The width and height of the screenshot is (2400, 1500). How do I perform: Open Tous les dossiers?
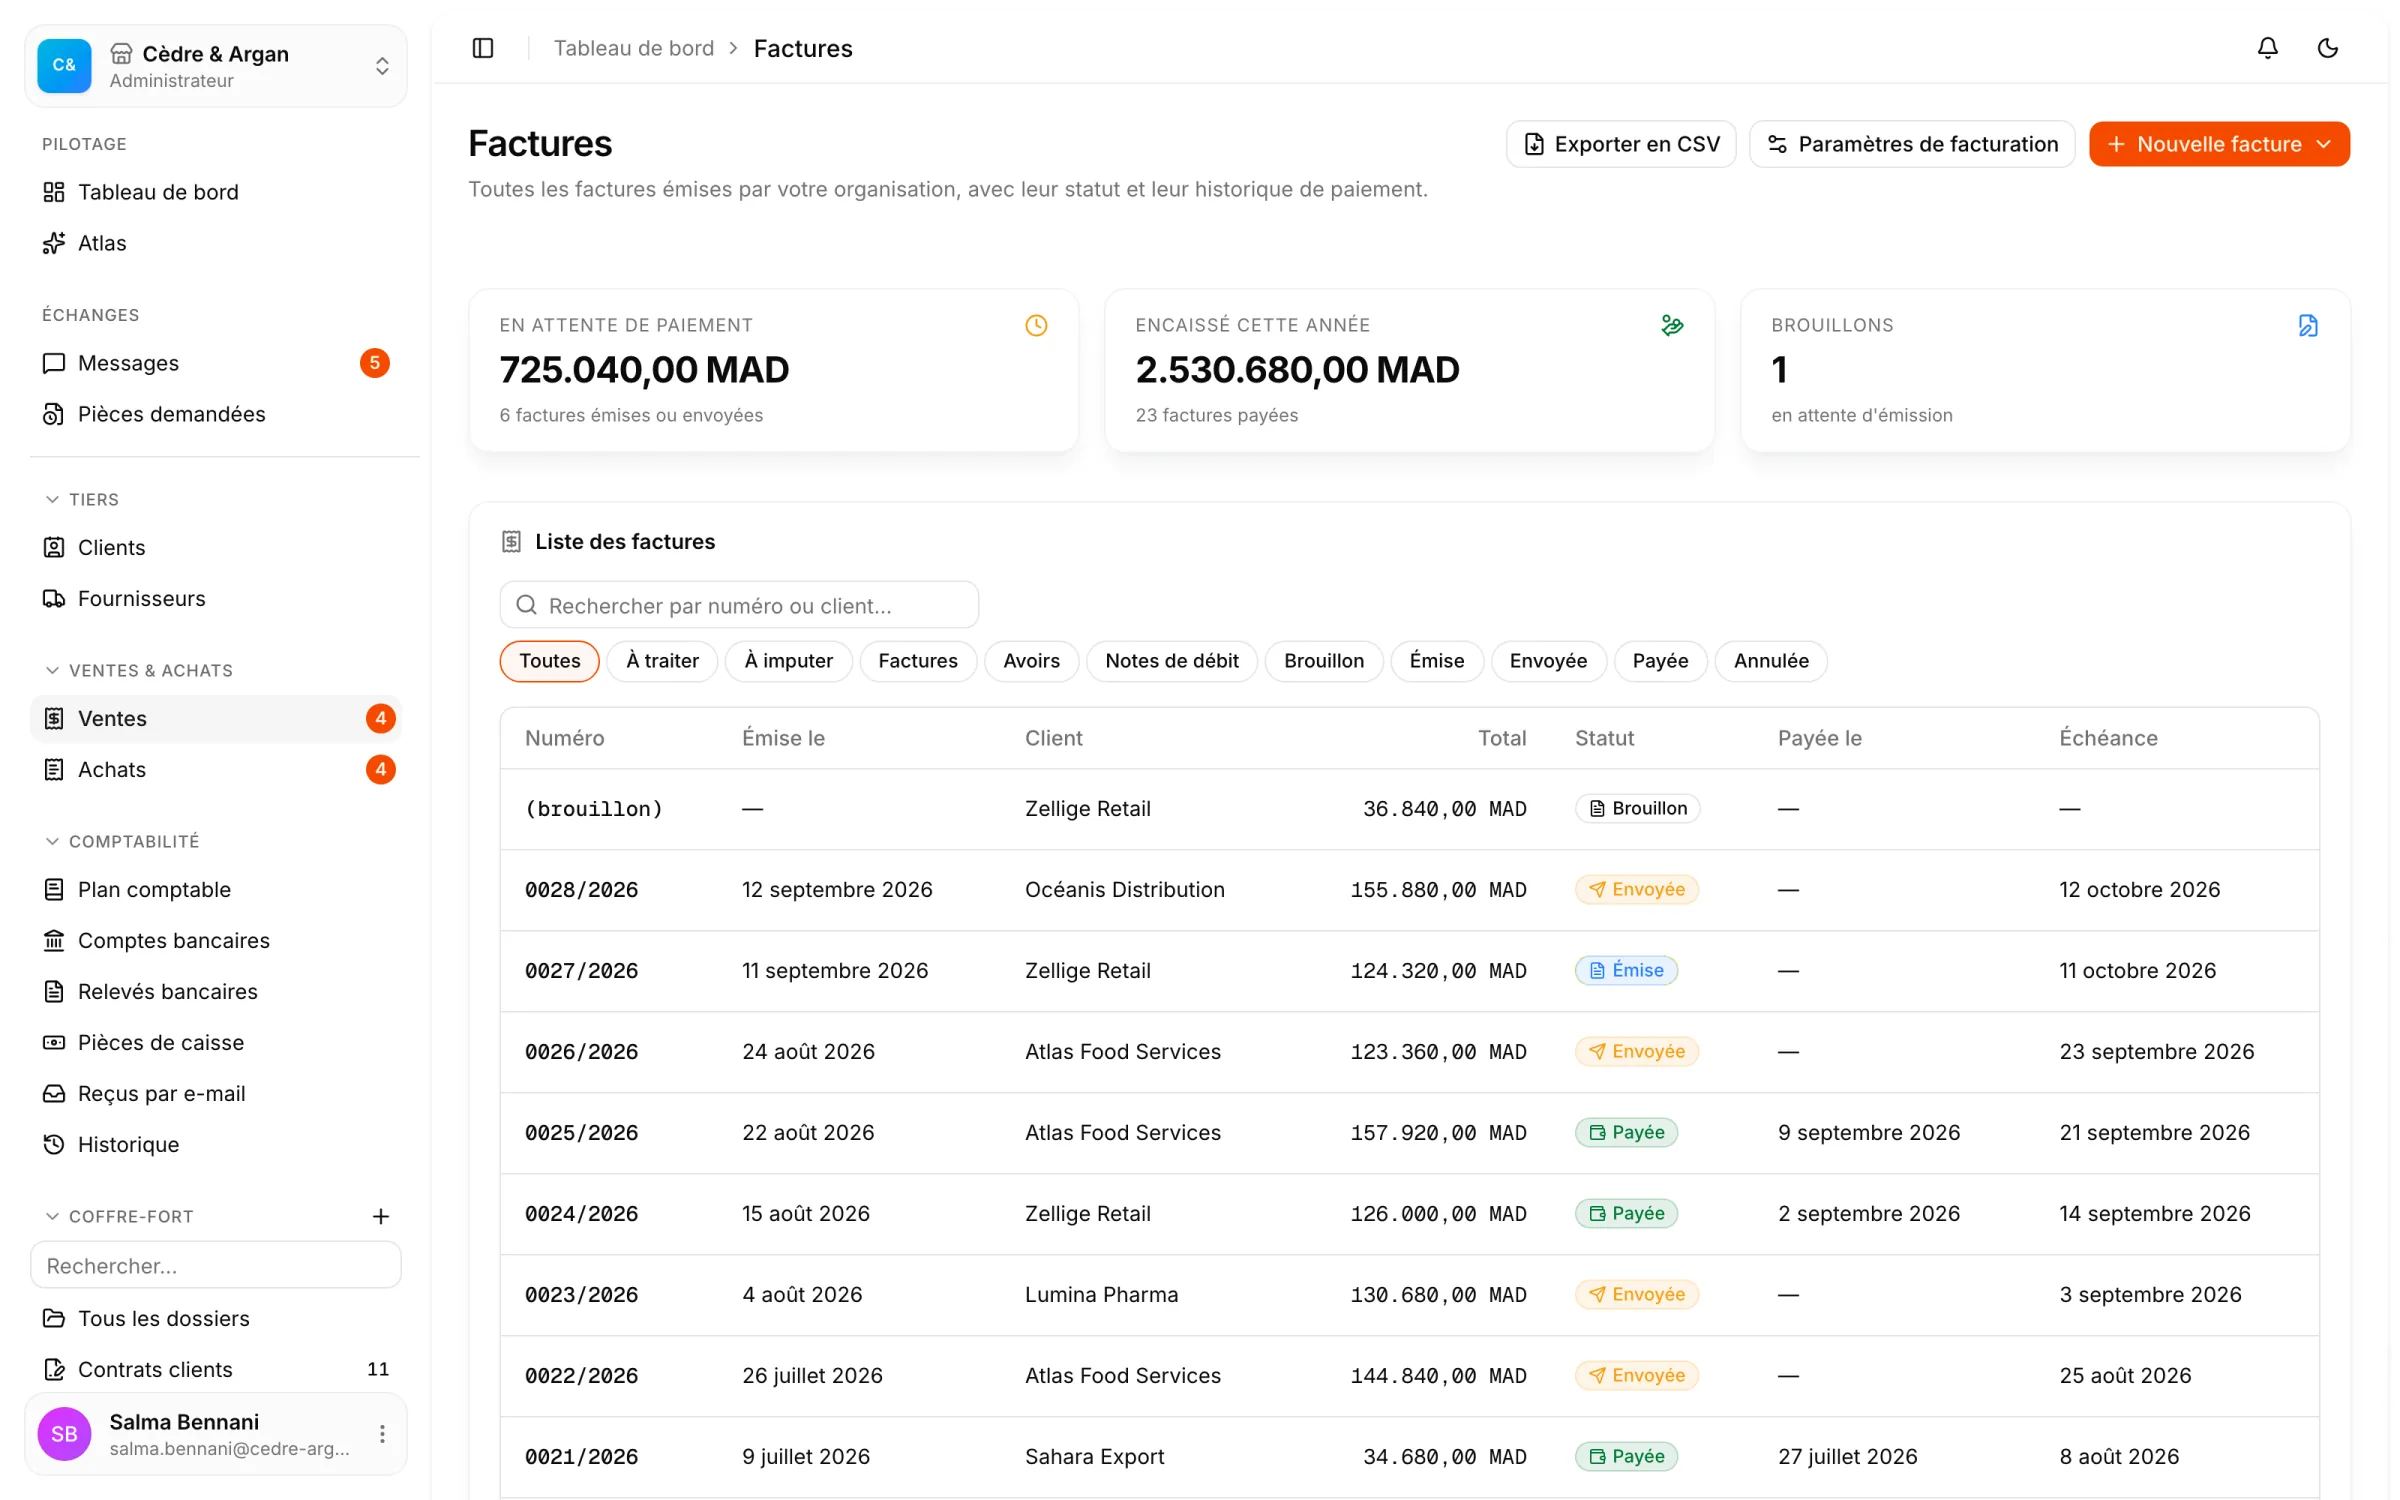pos(216,1319)
